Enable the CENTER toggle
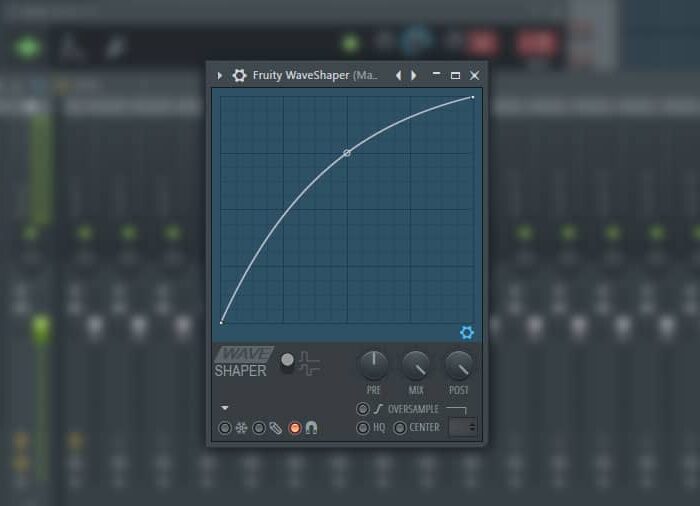 400,428
